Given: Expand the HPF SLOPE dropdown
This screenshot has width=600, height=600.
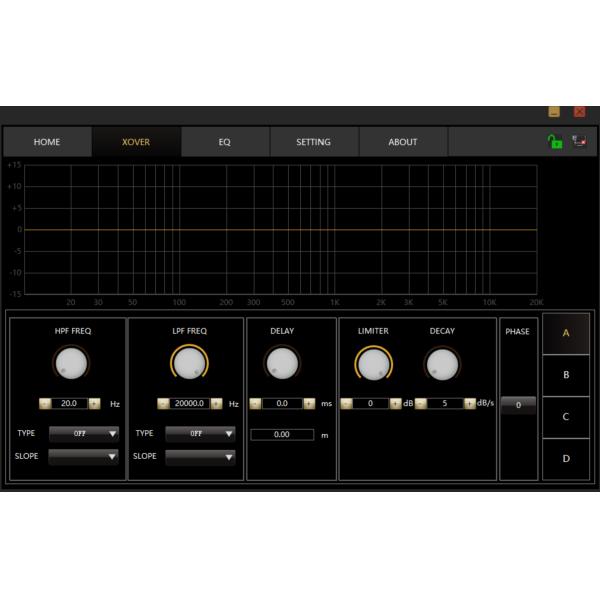Looking at the screenshot, I should pyautogui.click(x=83, y=457).
